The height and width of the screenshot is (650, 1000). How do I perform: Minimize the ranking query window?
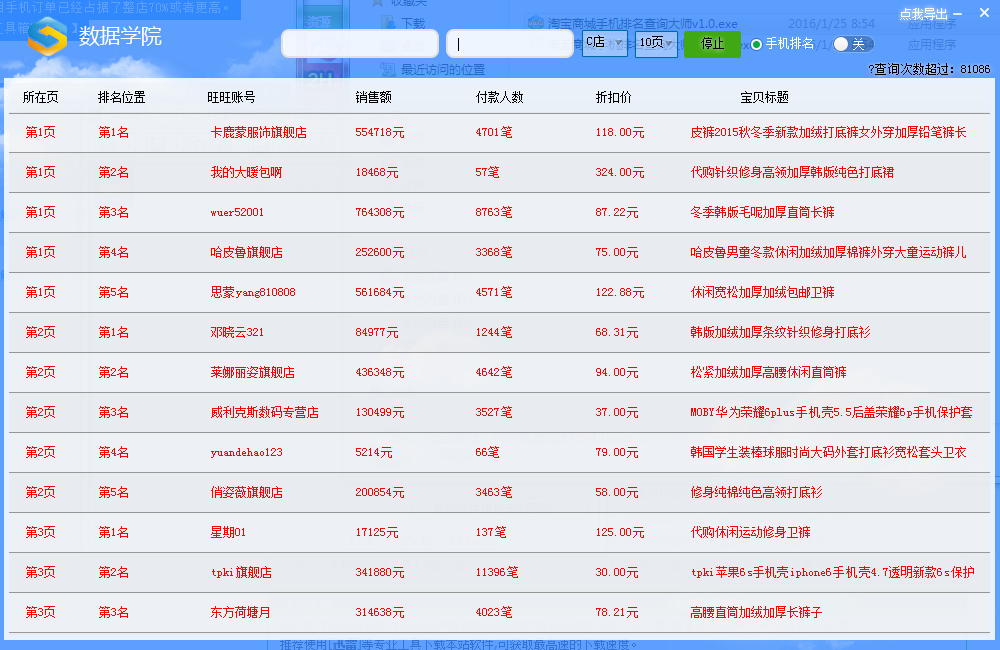click(x=957, y=14)
